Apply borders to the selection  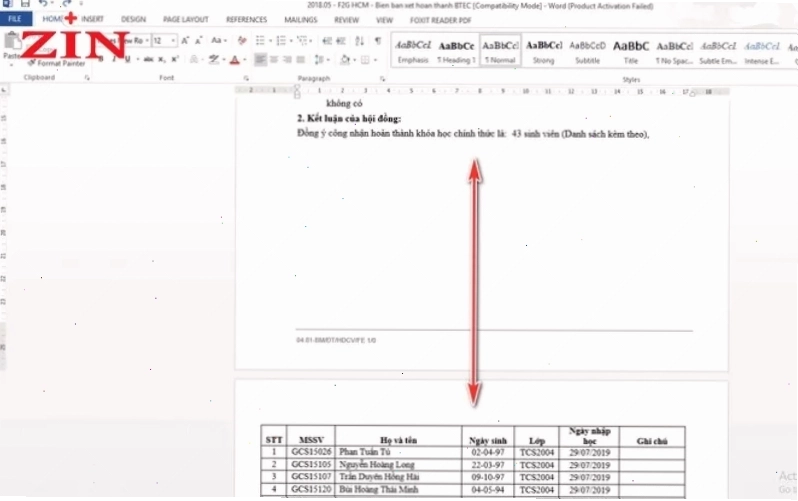point(365,60)
